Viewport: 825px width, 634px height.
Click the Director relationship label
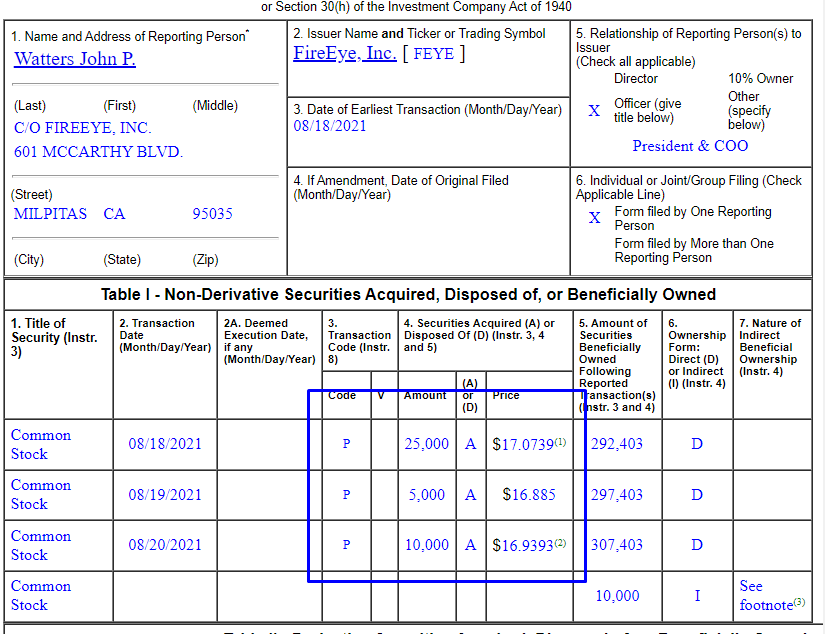(x=636, y=78)
